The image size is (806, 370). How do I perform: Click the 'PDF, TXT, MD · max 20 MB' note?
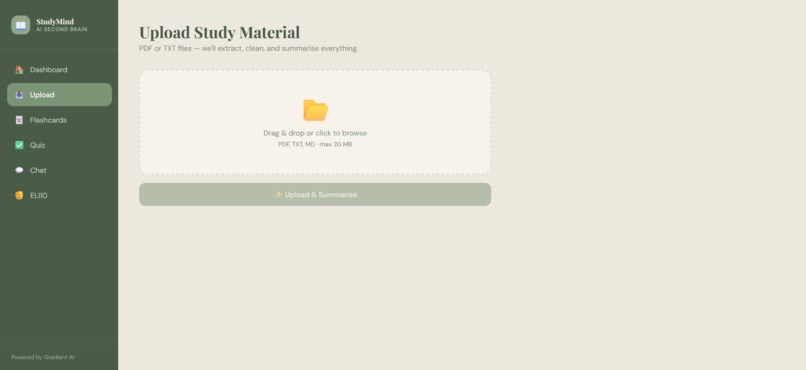pyautogui.click(x=315, y=144)
